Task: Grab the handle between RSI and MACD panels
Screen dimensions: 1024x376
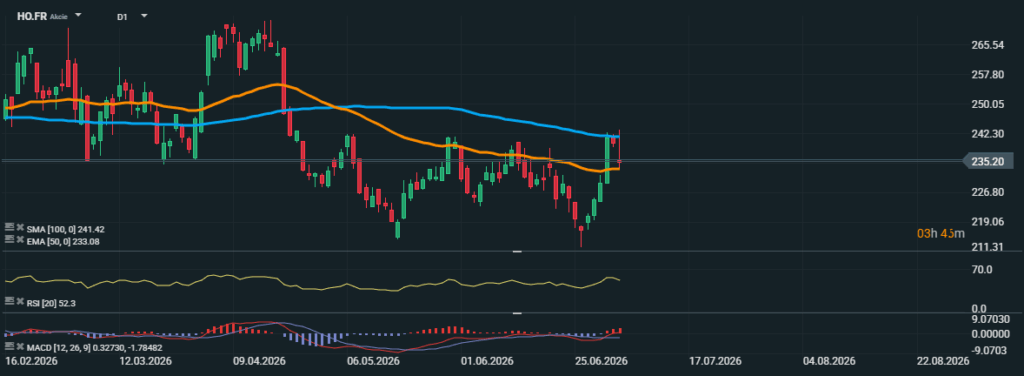Action: (517, 313)
